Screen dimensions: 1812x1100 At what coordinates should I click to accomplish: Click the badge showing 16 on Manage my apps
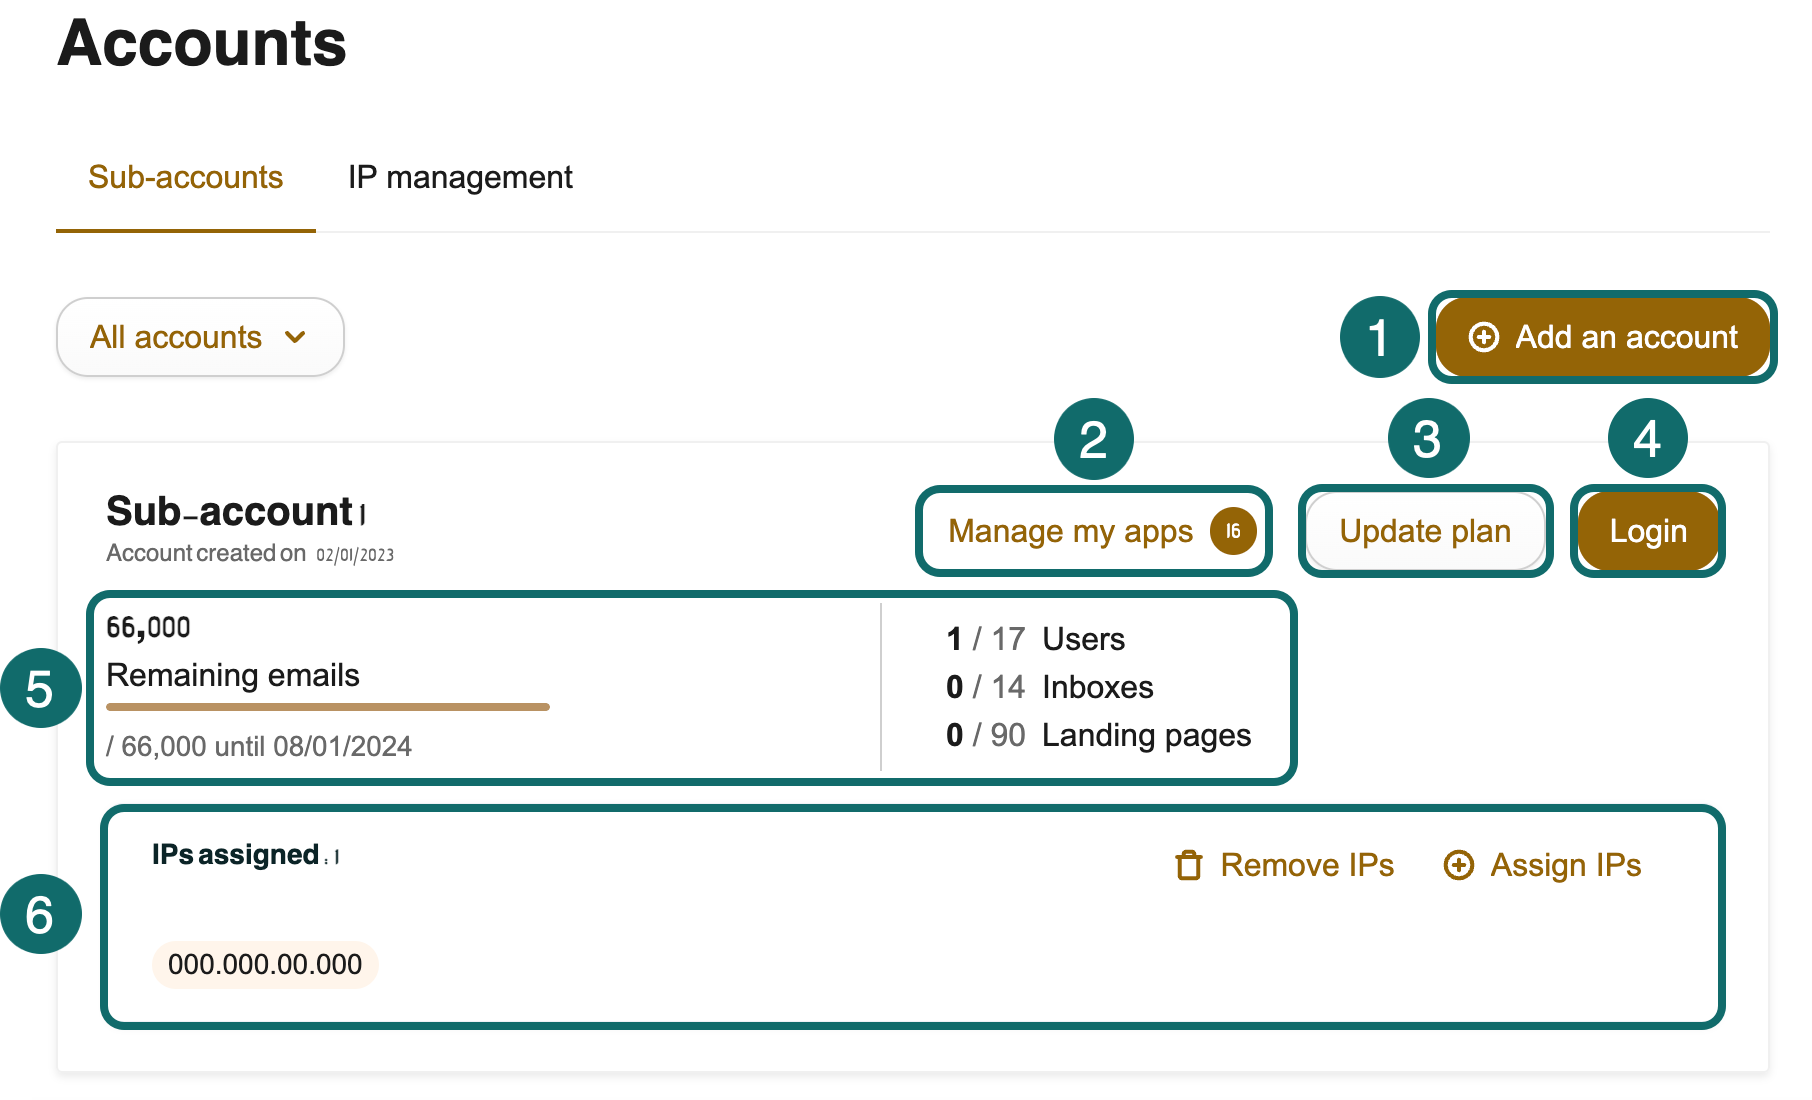(1233, 531)
